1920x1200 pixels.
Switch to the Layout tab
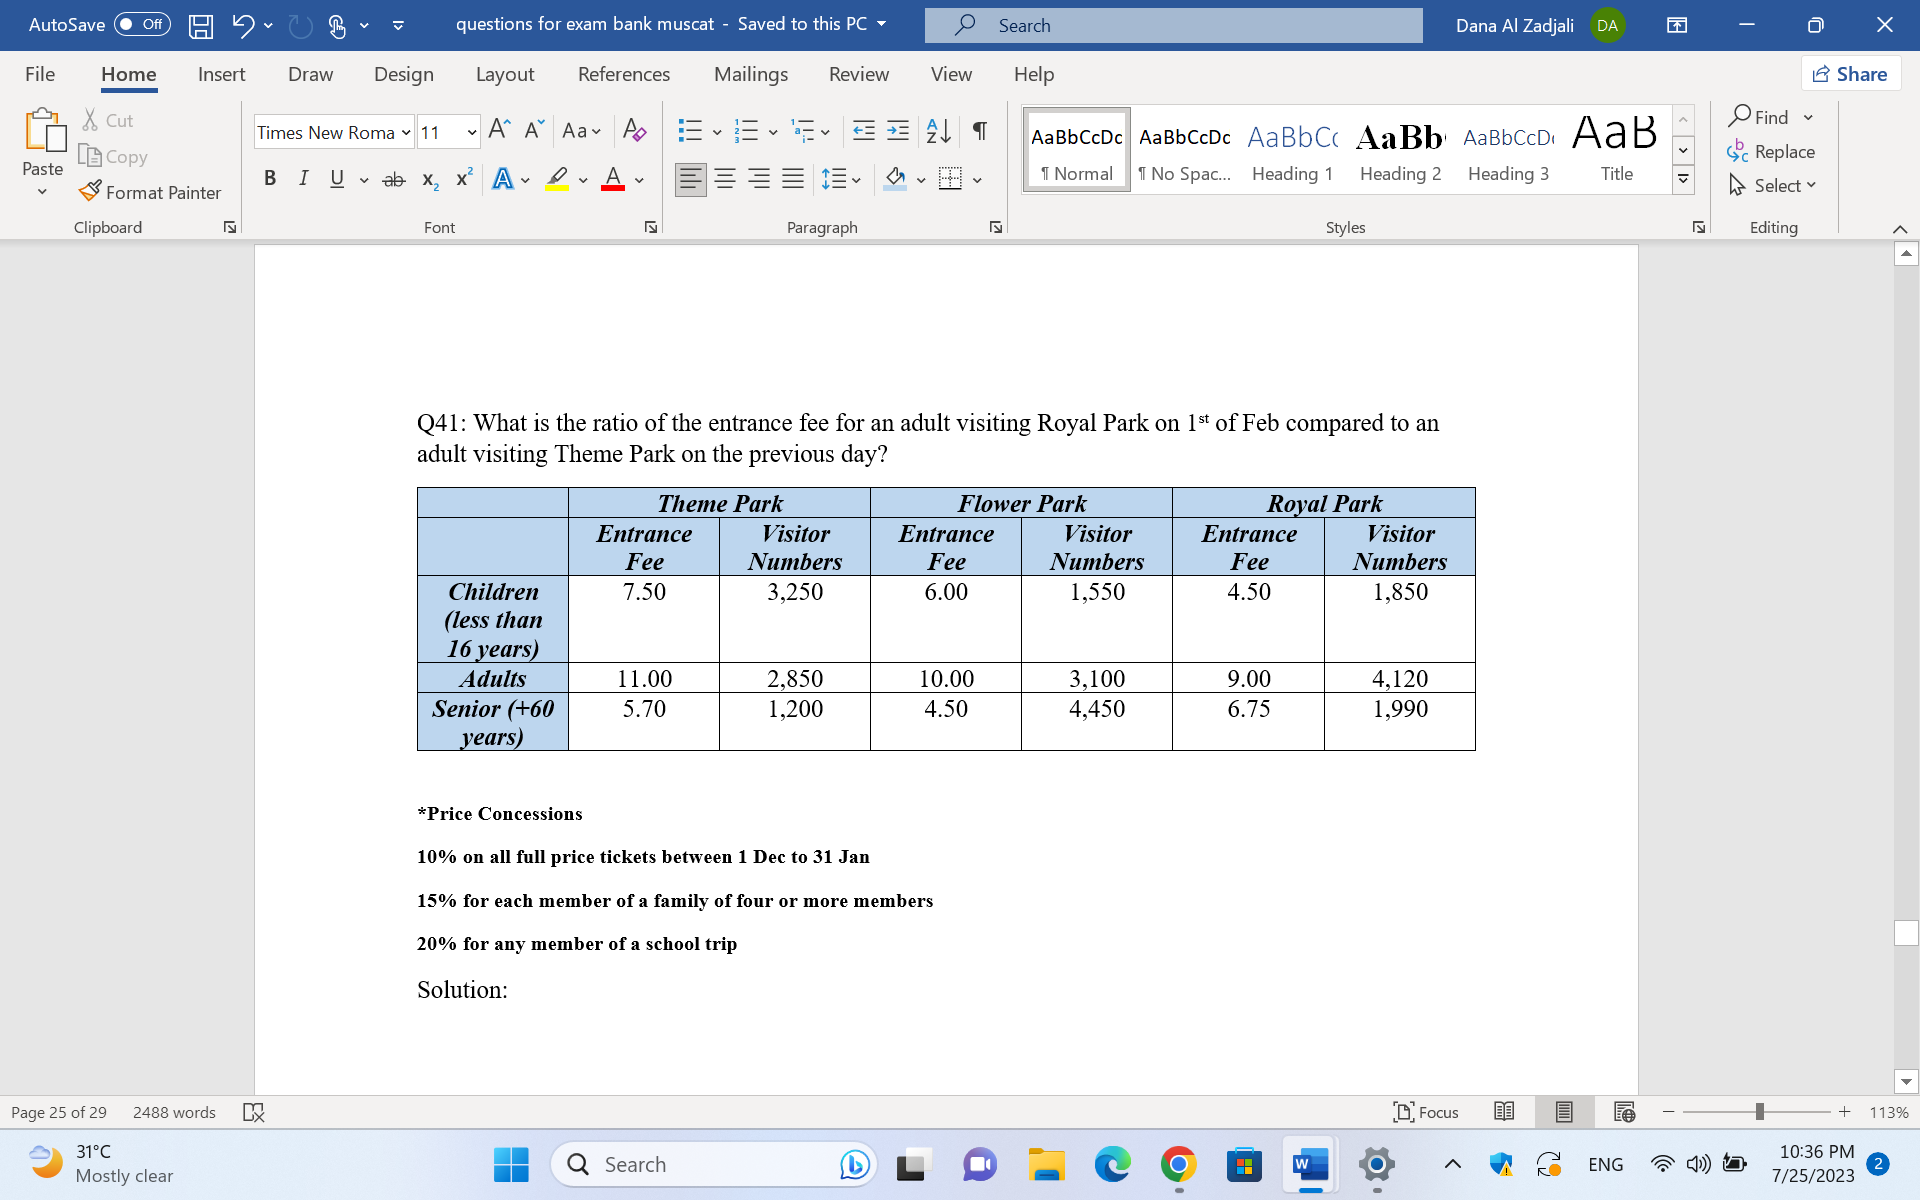(504, 74)
